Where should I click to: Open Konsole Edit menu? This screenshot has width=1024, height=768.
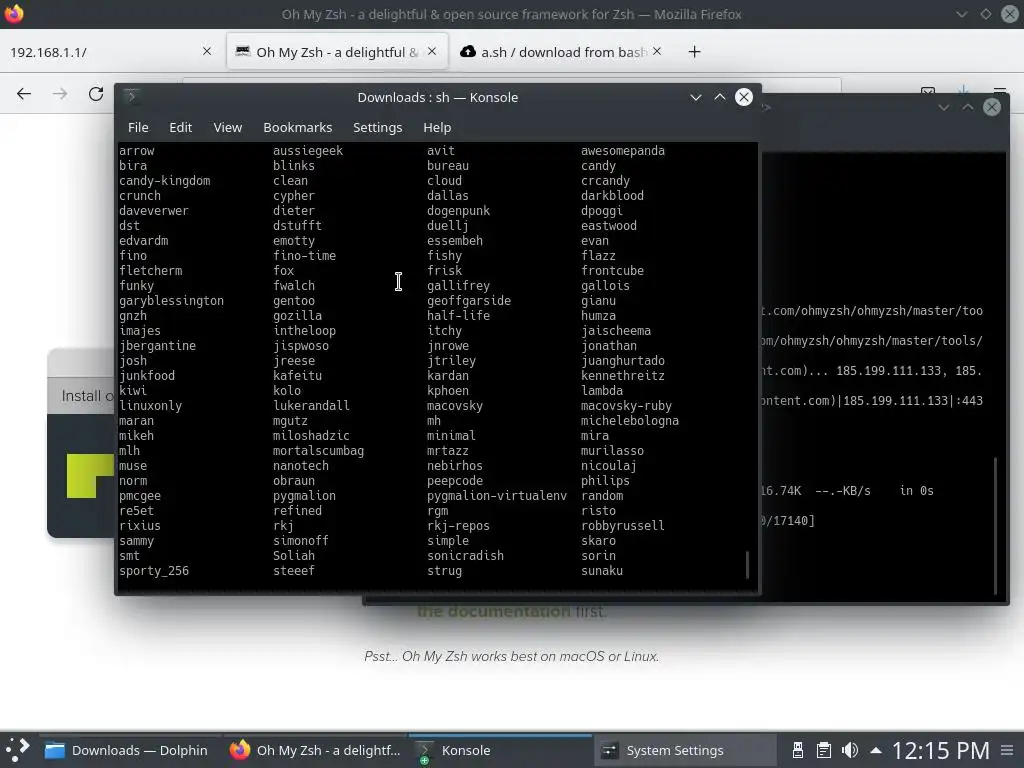(x=180, y=127)
